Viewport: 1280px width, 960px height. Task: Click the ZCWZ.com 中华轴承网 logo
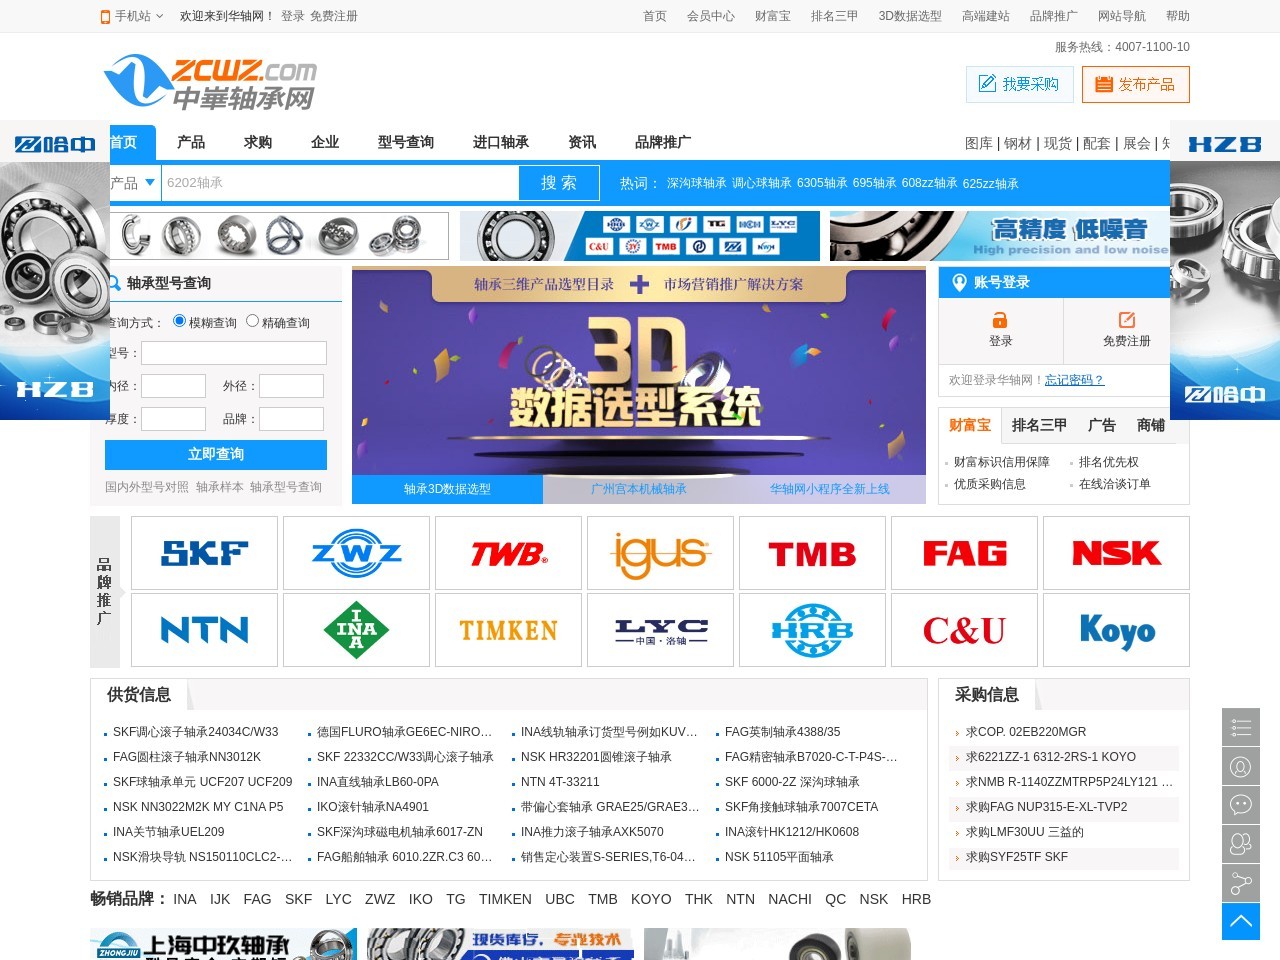point(210,82)
